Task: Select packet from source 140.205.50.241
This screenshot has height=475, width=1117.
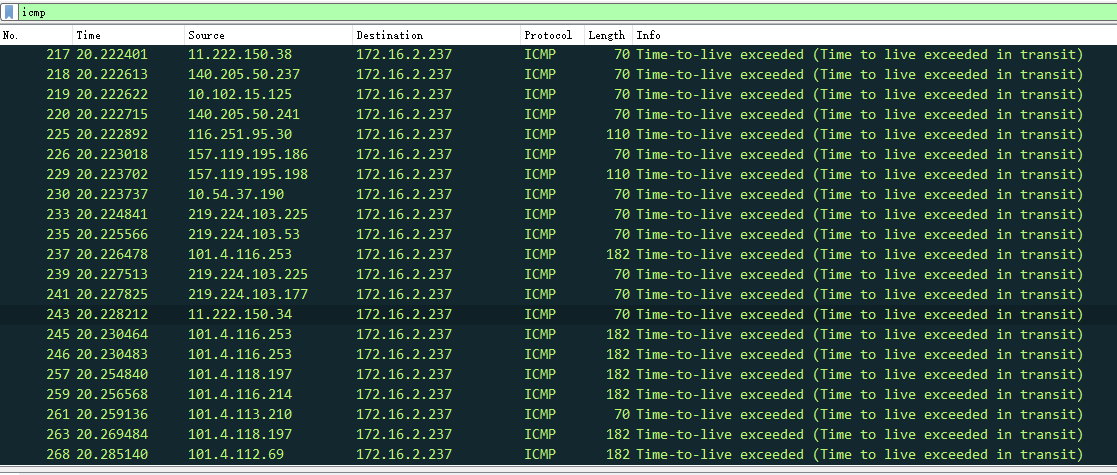Action: coord(558,115)
